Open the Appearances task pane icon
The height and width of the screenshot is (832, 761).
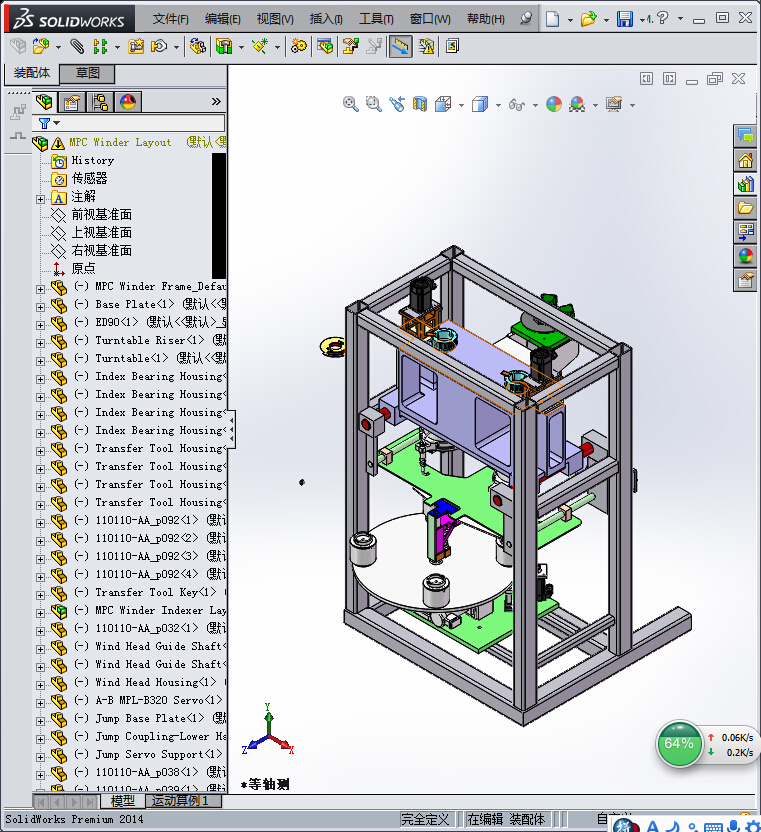[x=745, y=256]
